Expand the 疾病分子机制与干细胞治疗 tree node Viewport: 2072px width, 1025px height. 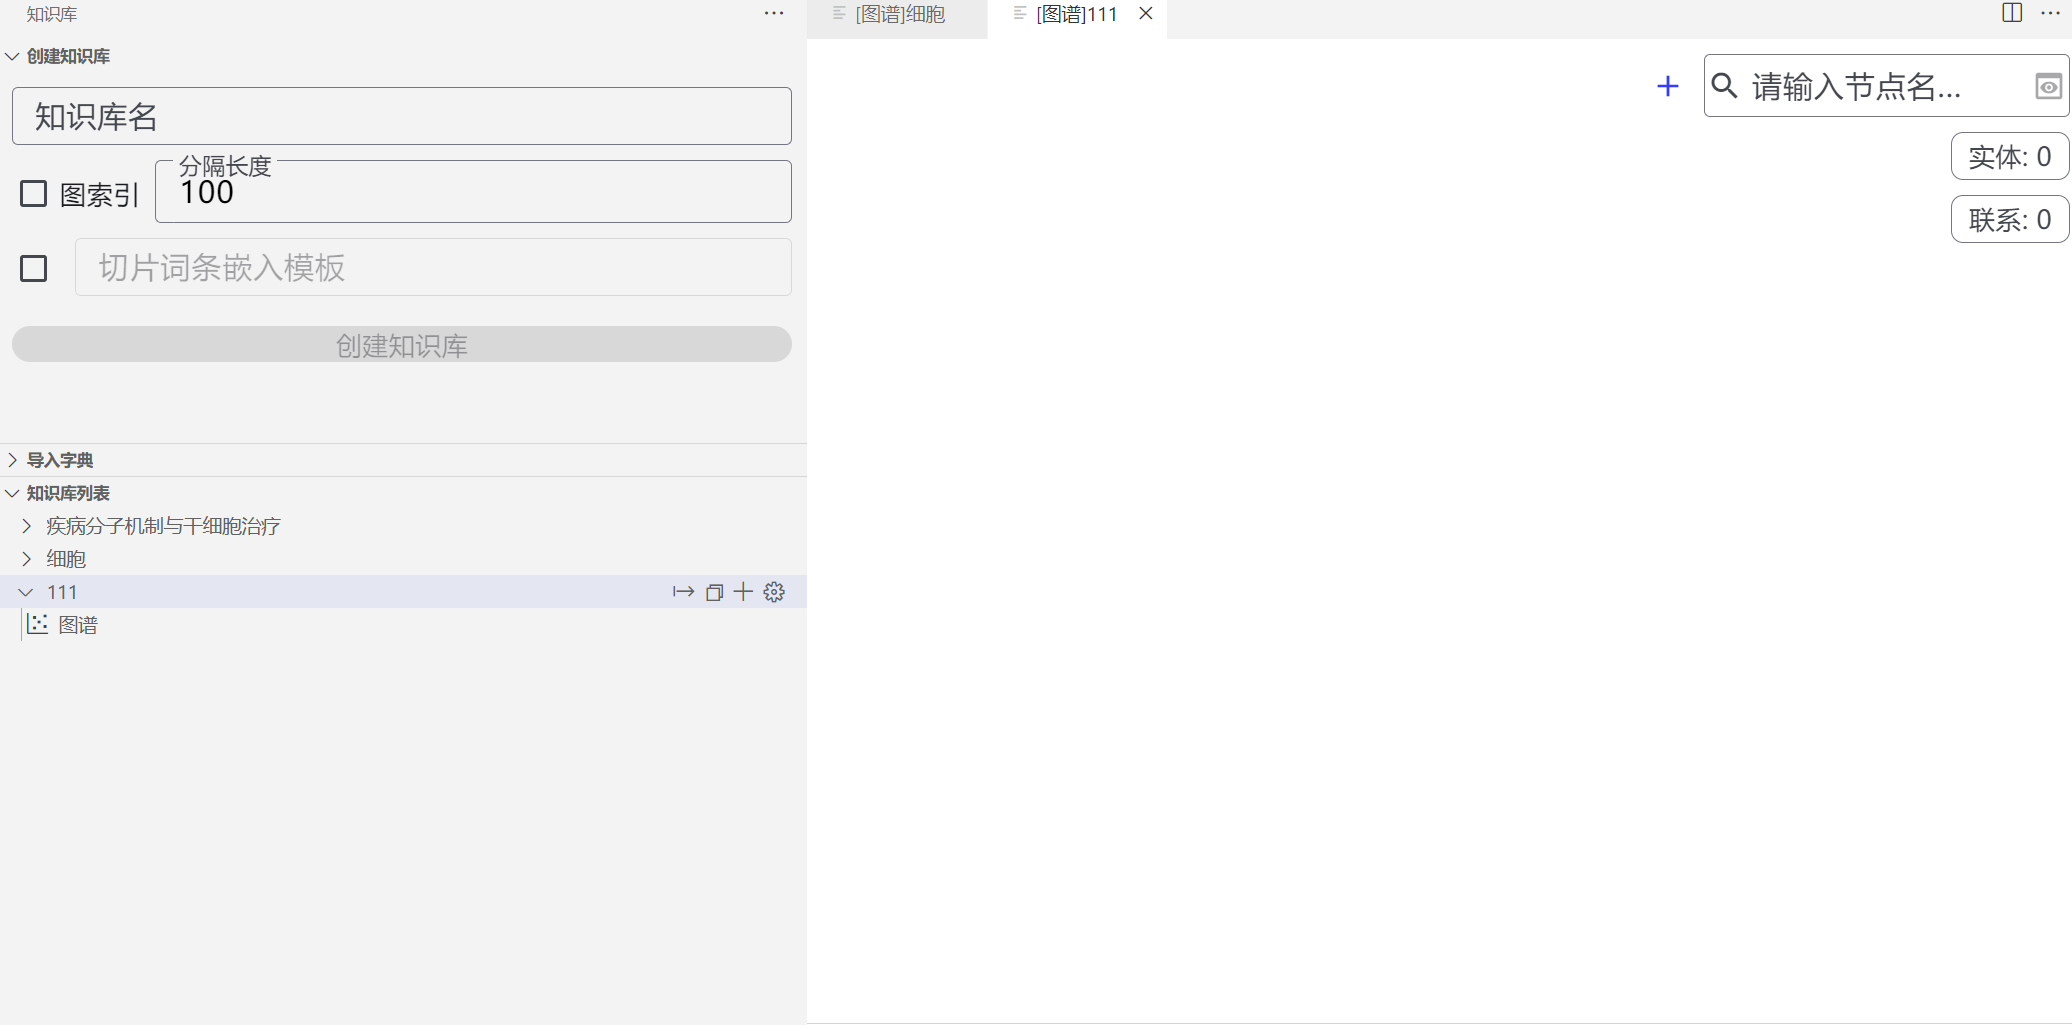27,526
